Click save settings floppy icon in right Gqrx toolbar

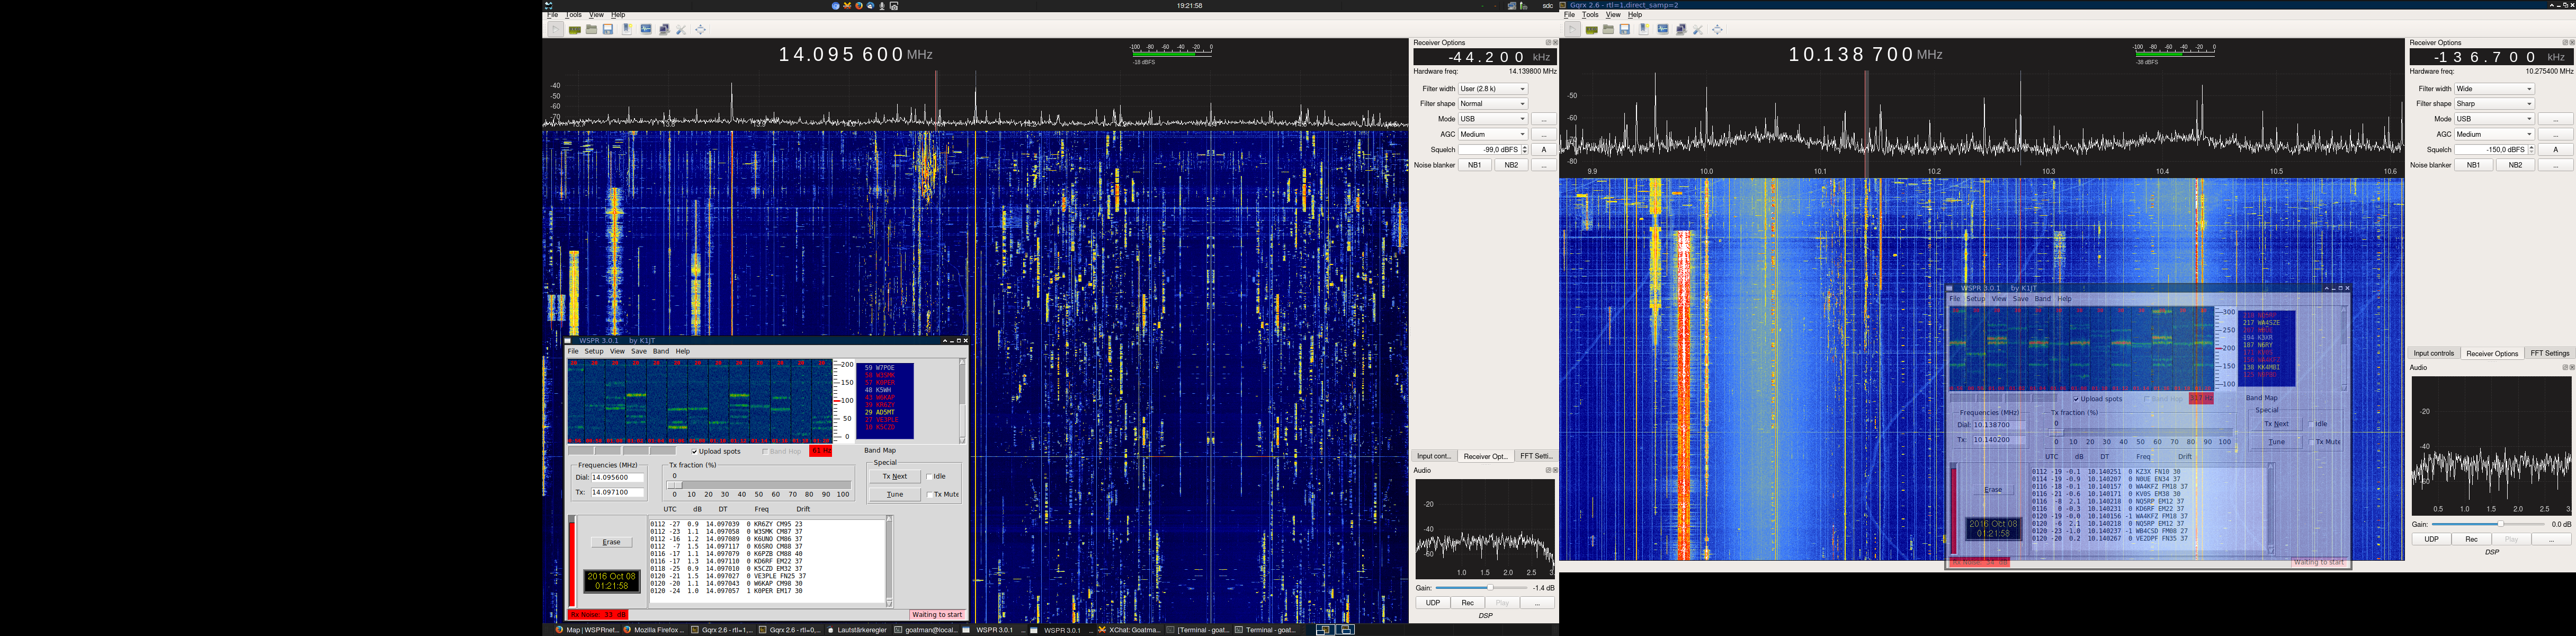[1625, 29]
